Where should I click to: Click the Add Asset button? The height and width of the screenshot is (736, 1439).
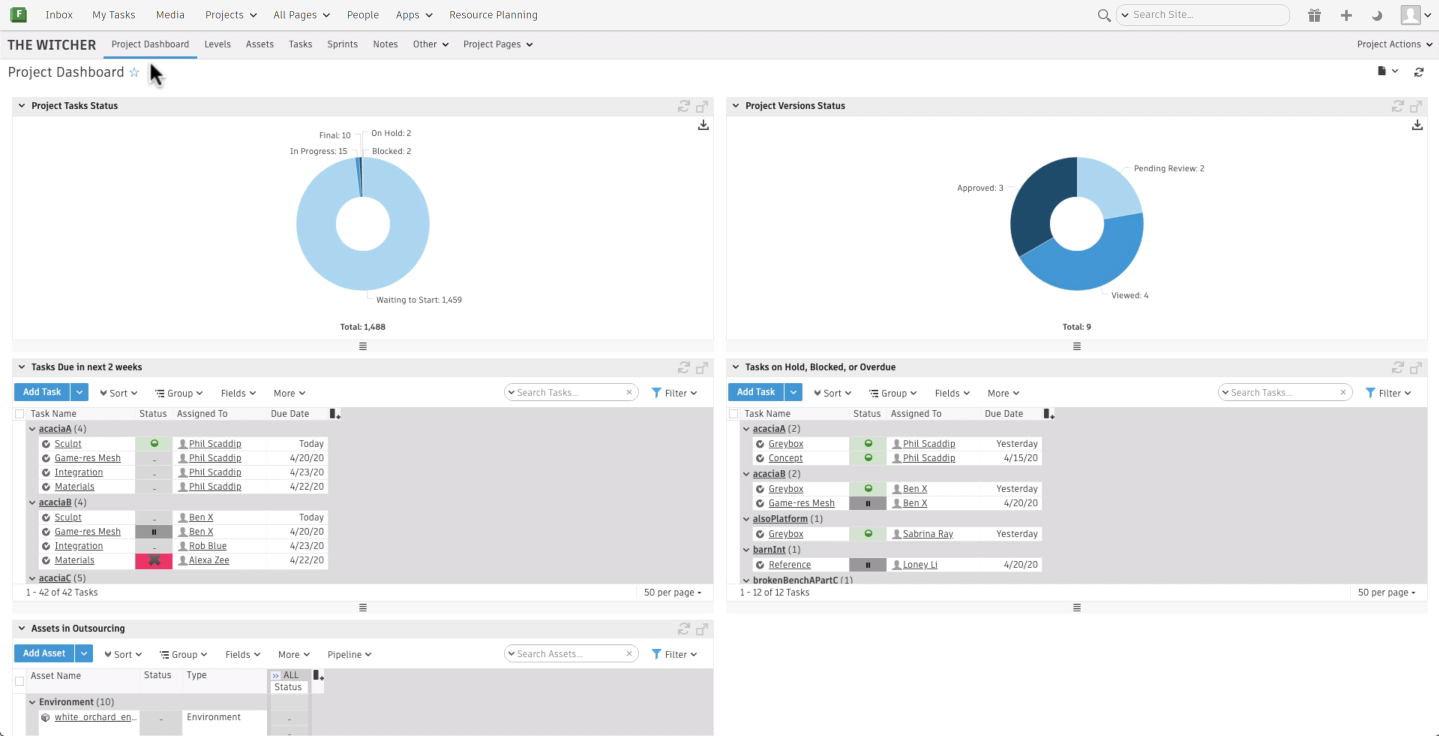[44, 653]
